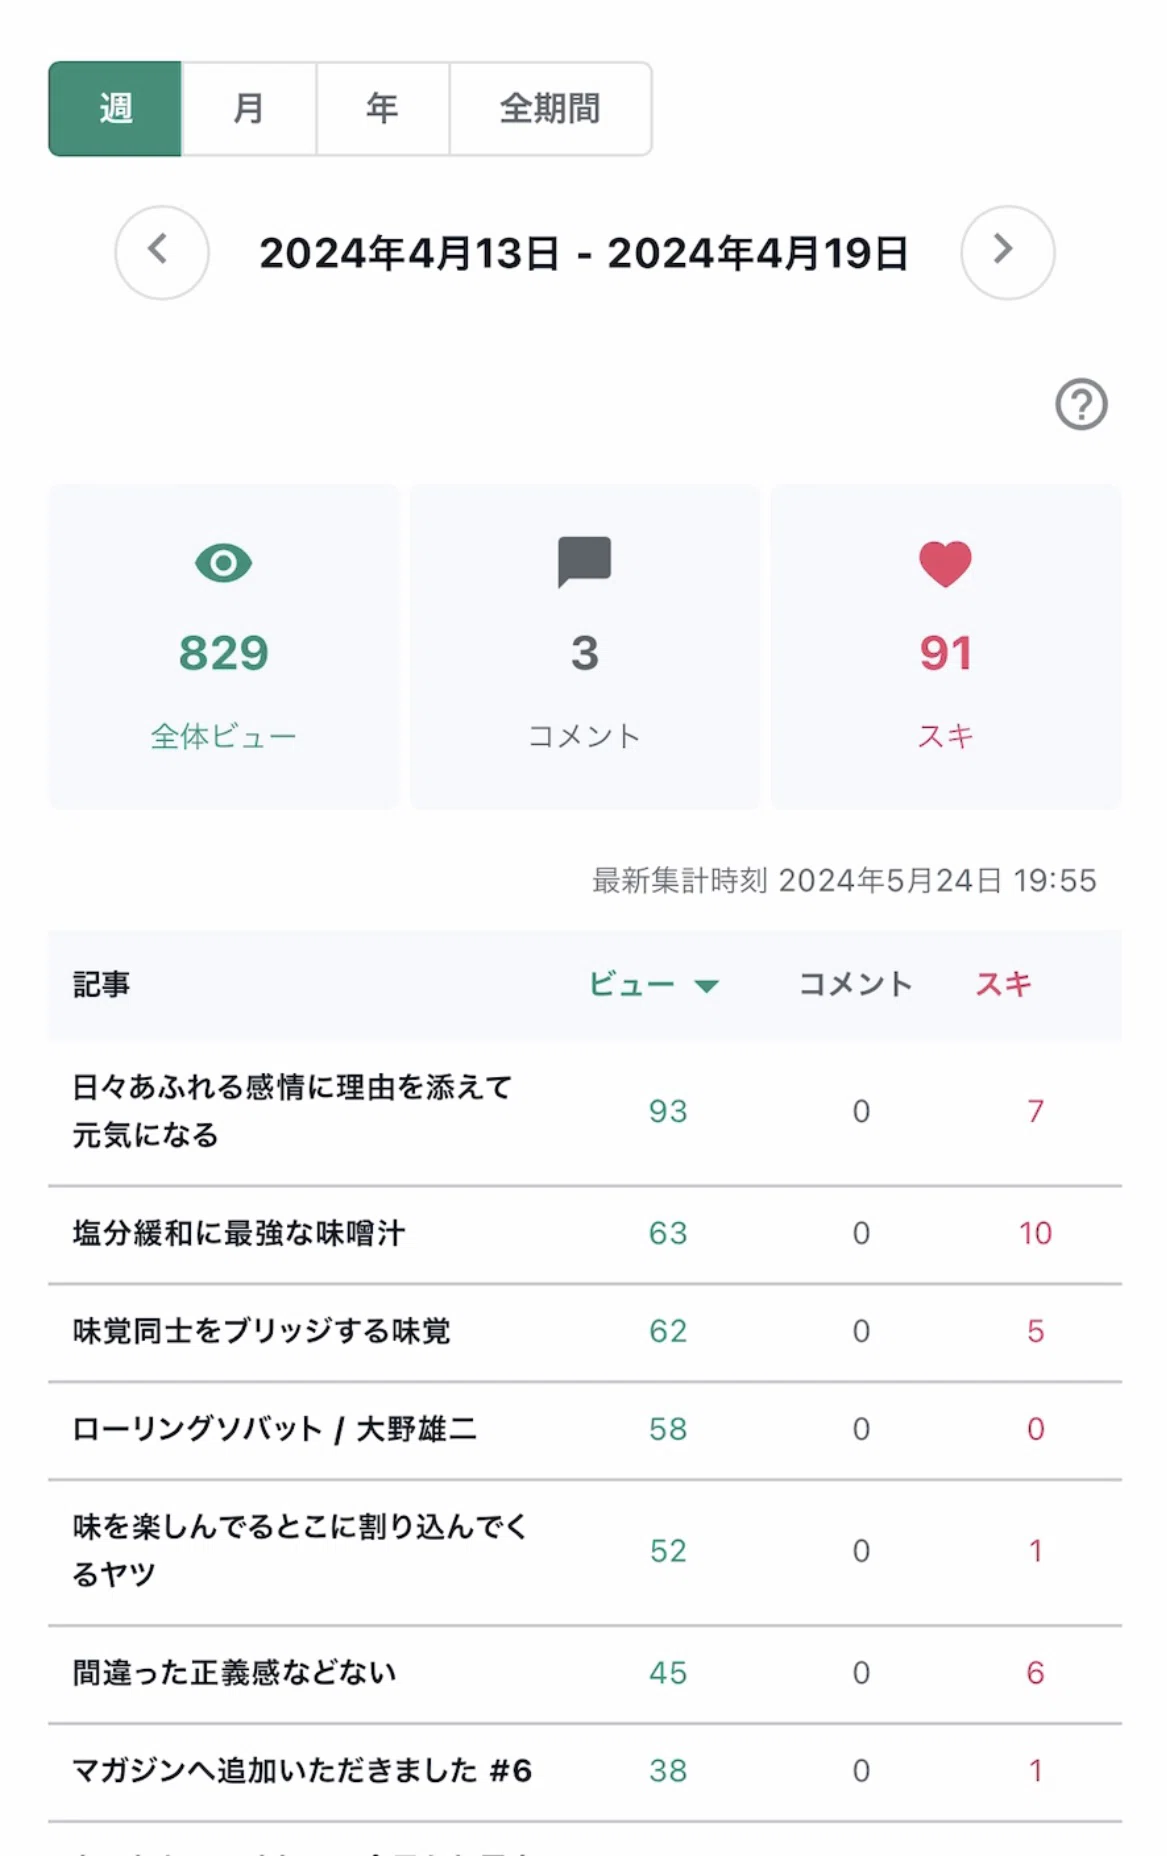Go to next week with right arrow
Screen dimensions: 1167x1856
click(x=1007, y=252)
